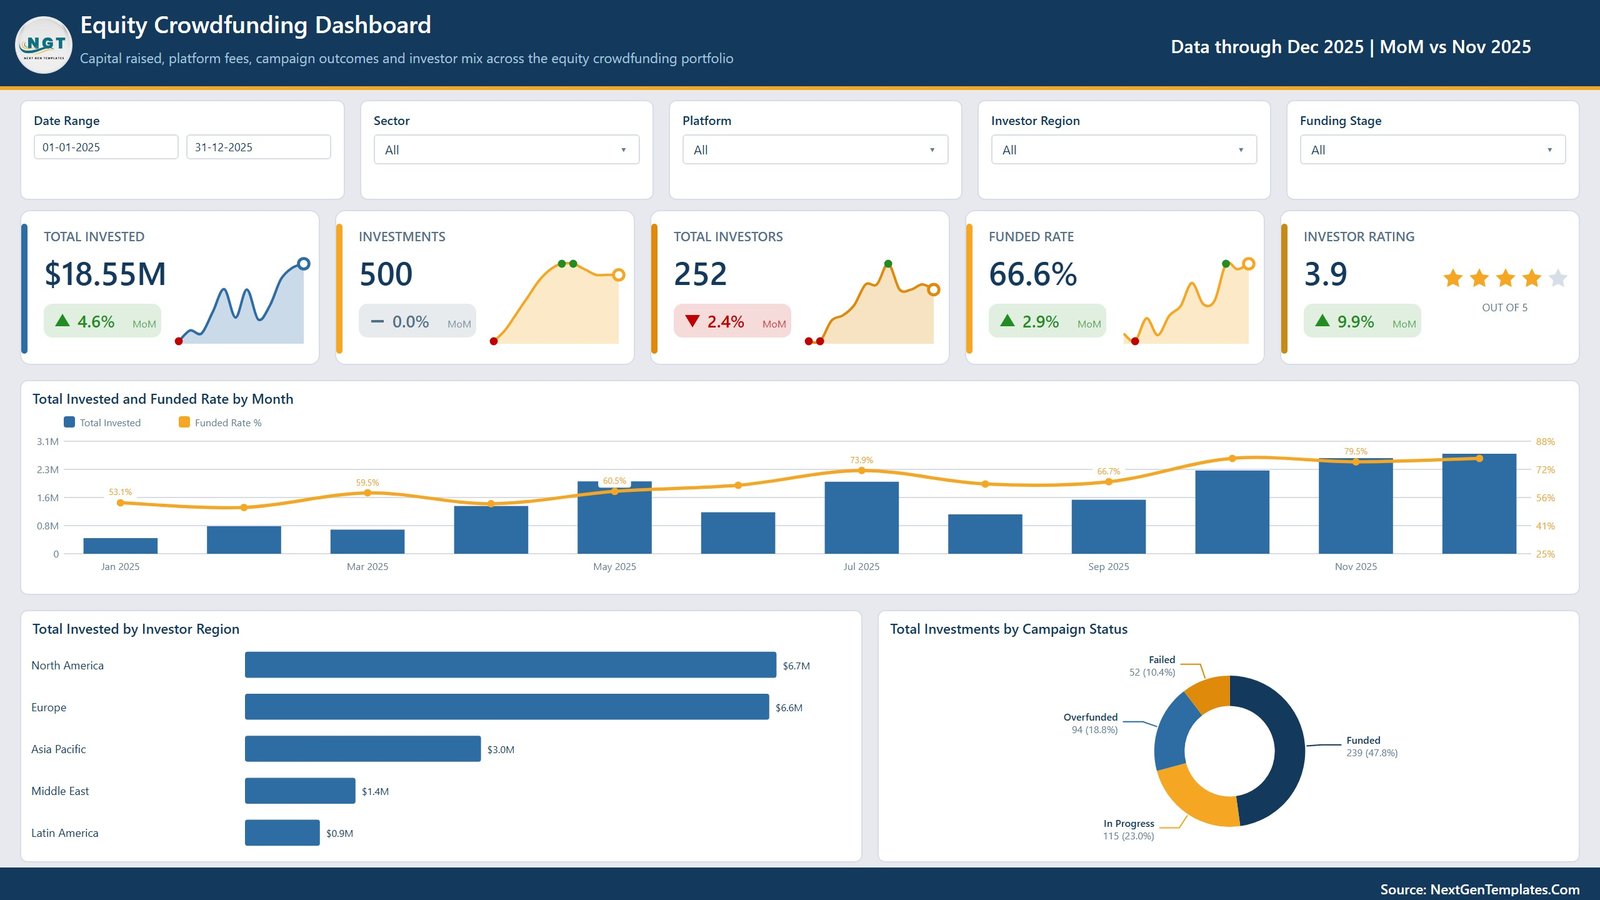1600x900 pixels.
Task: Open the Investor Region dropdown
Action: (1124, 150)
